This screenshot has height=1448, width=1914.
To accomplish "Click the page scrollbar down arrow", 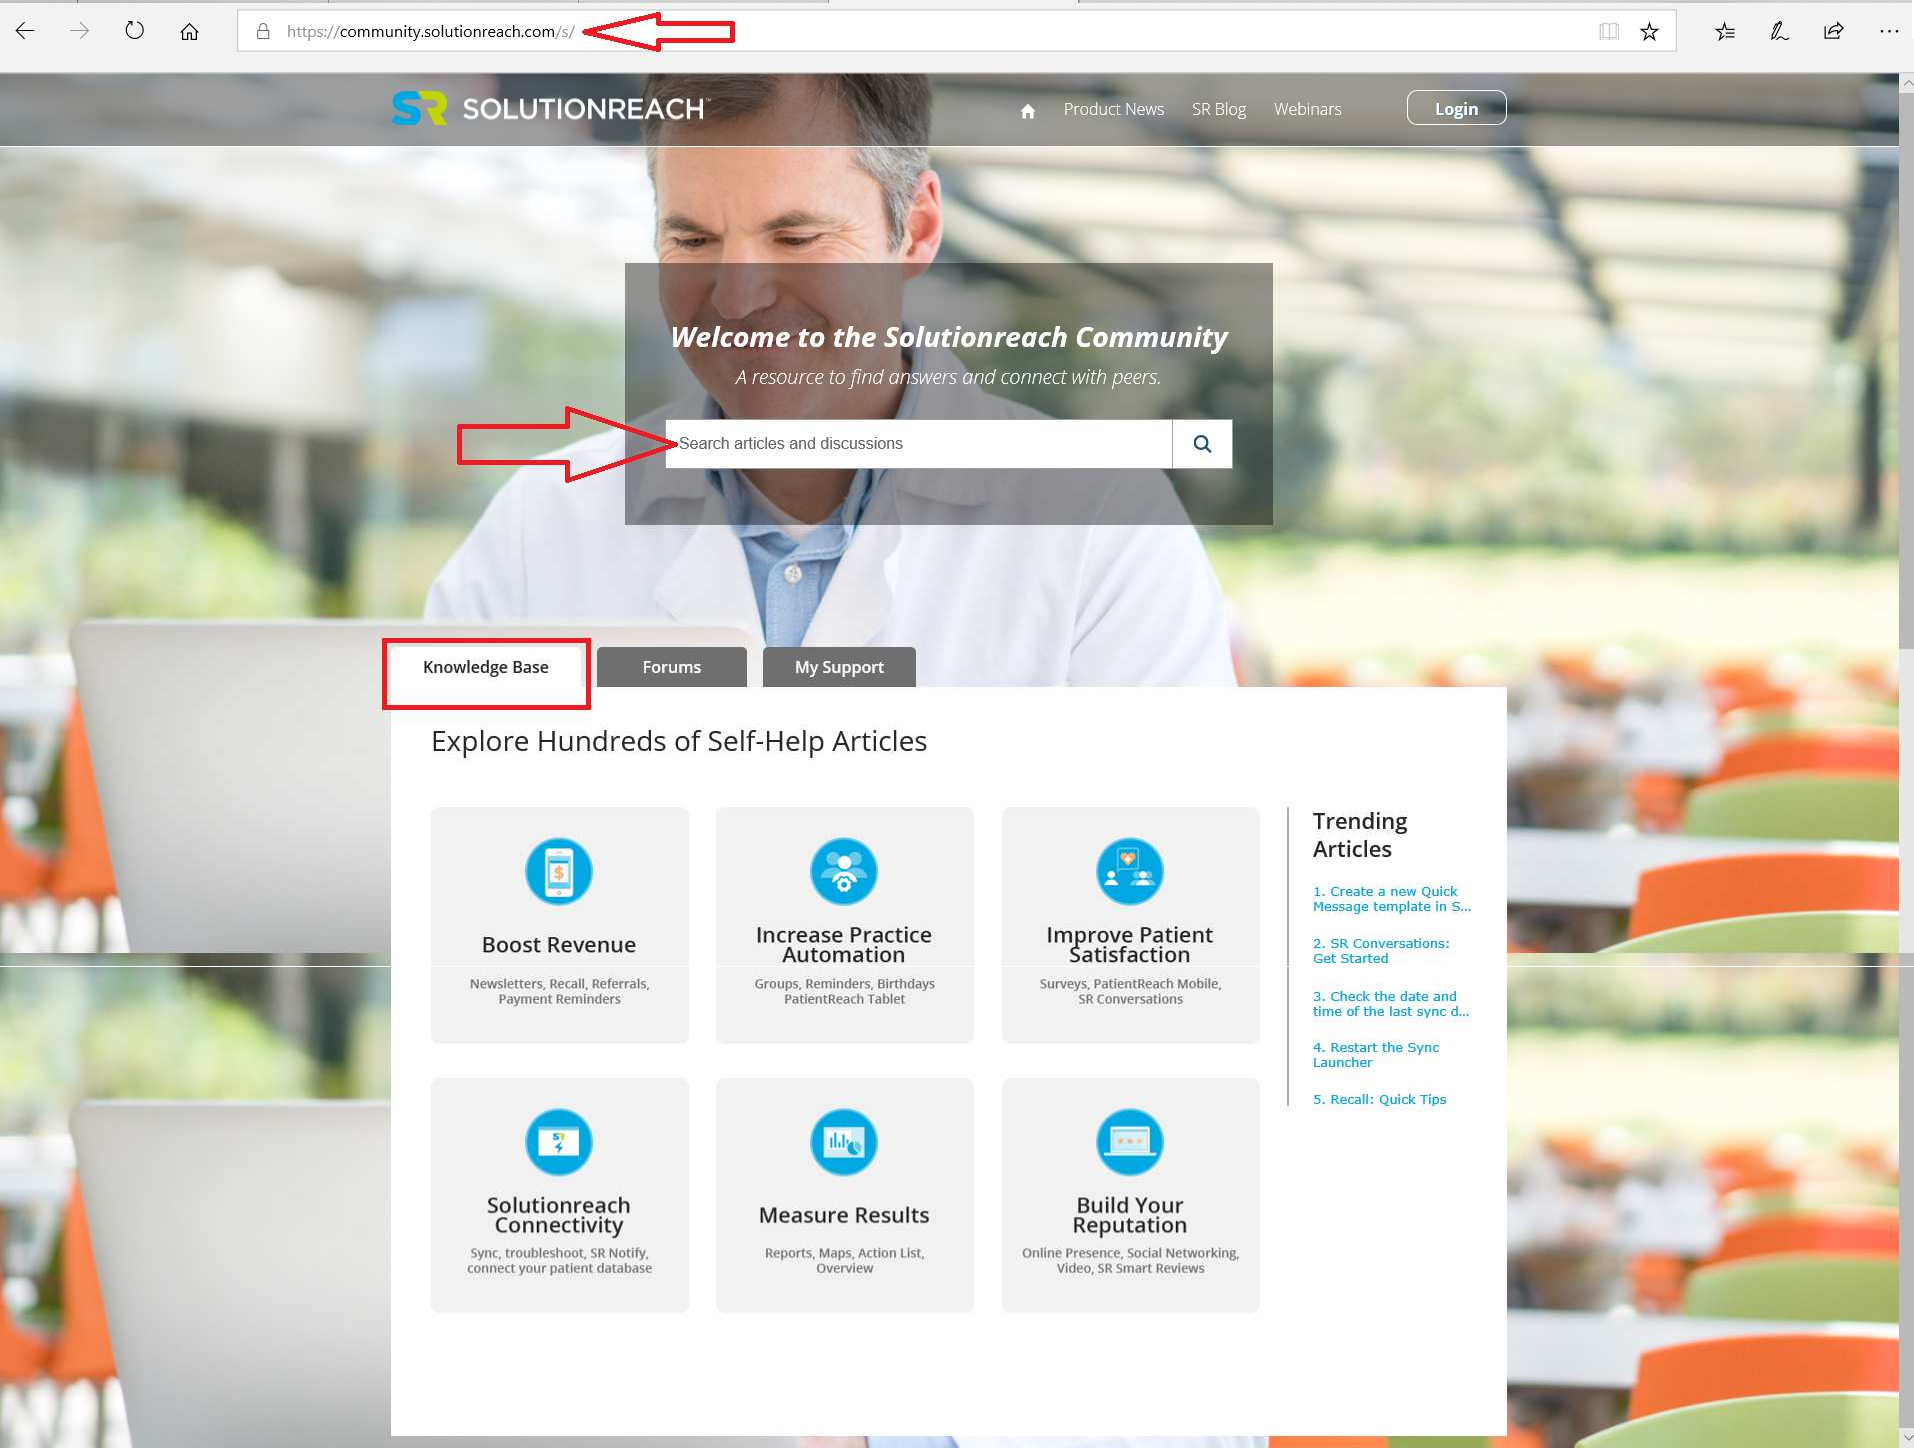I will 1906,1439.
